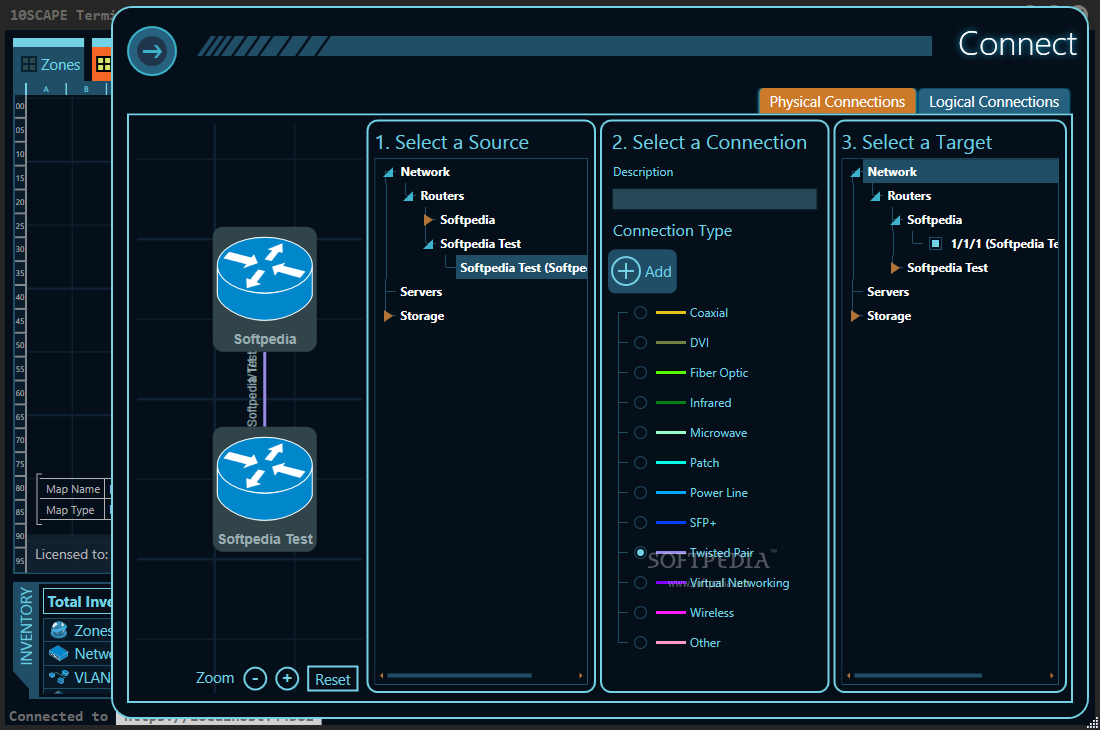Click the Map Name cell in background
This screenshot has height=730, width=1100.
[73, 489]
